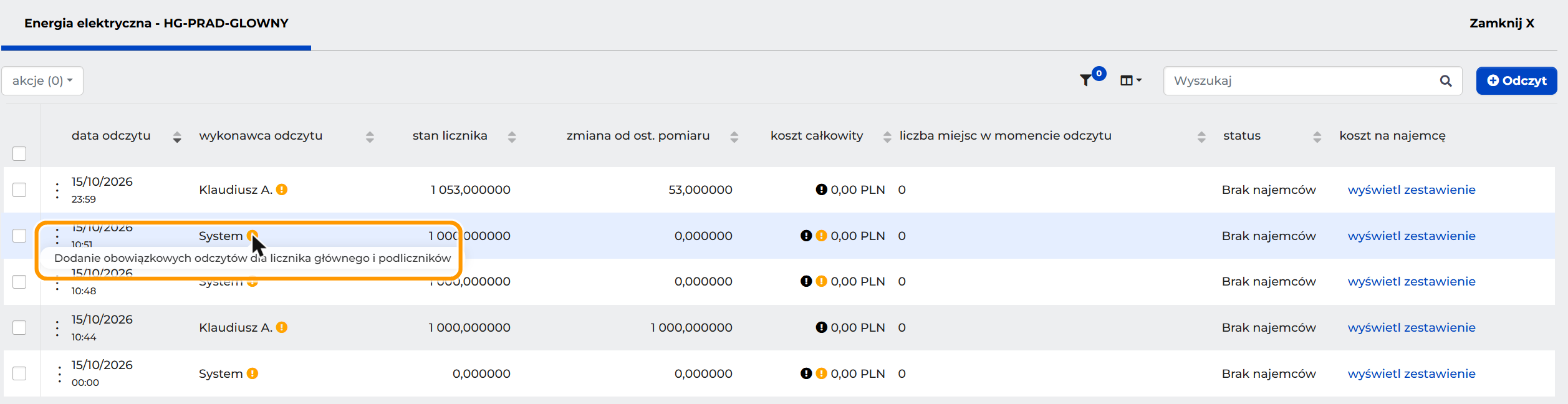The height and width of the screenshot is (404, 1568).
Task: Click orange alert icon in 10:48 cost cell
Action: (822, 282)
